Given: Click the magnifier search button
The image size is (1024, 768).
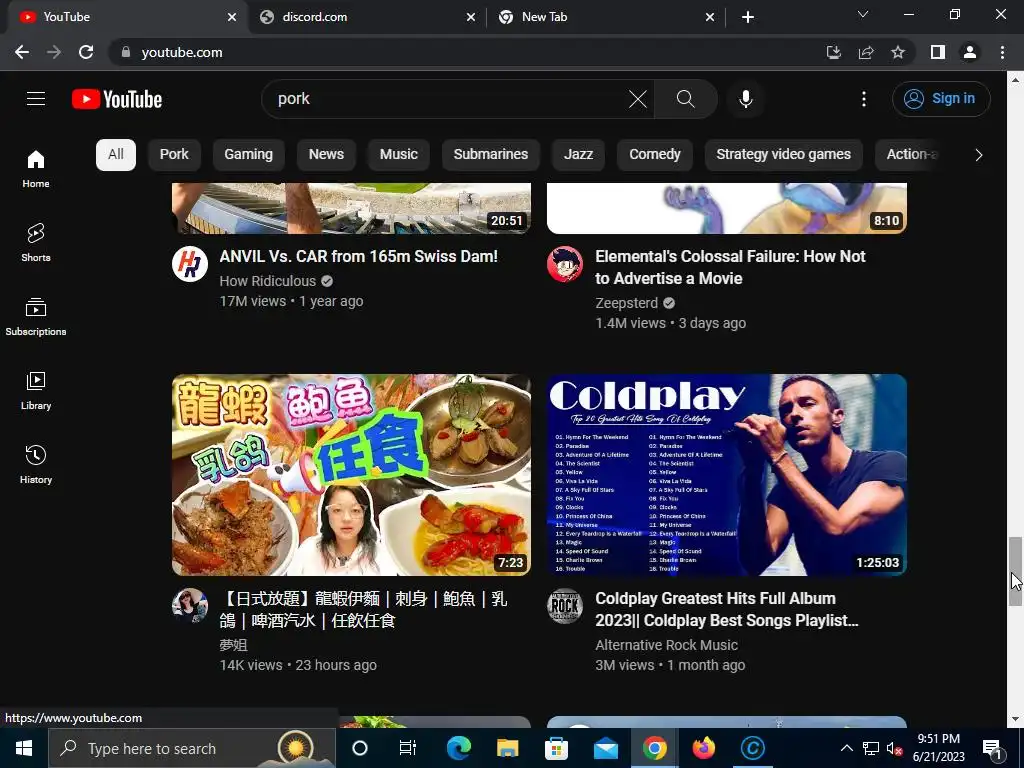Looking at the screenshot, I should click(685, 99).
